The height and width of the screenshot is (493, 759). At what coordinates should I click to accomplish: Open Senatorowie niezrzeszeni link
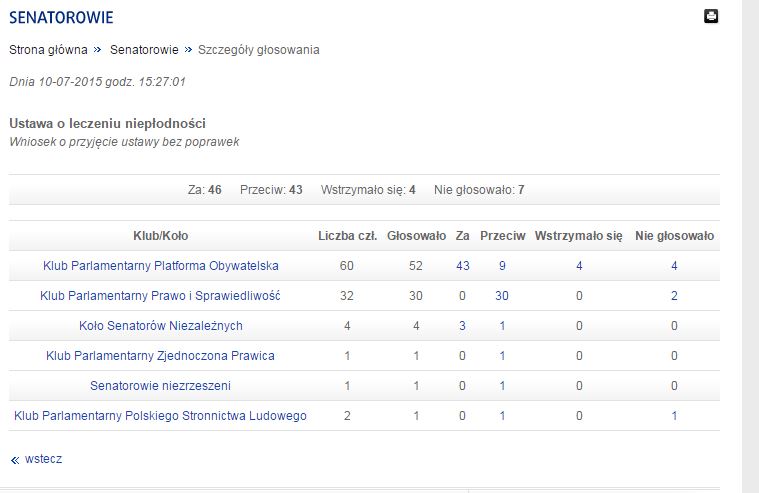pyautogui.click(x=160, y=386)
